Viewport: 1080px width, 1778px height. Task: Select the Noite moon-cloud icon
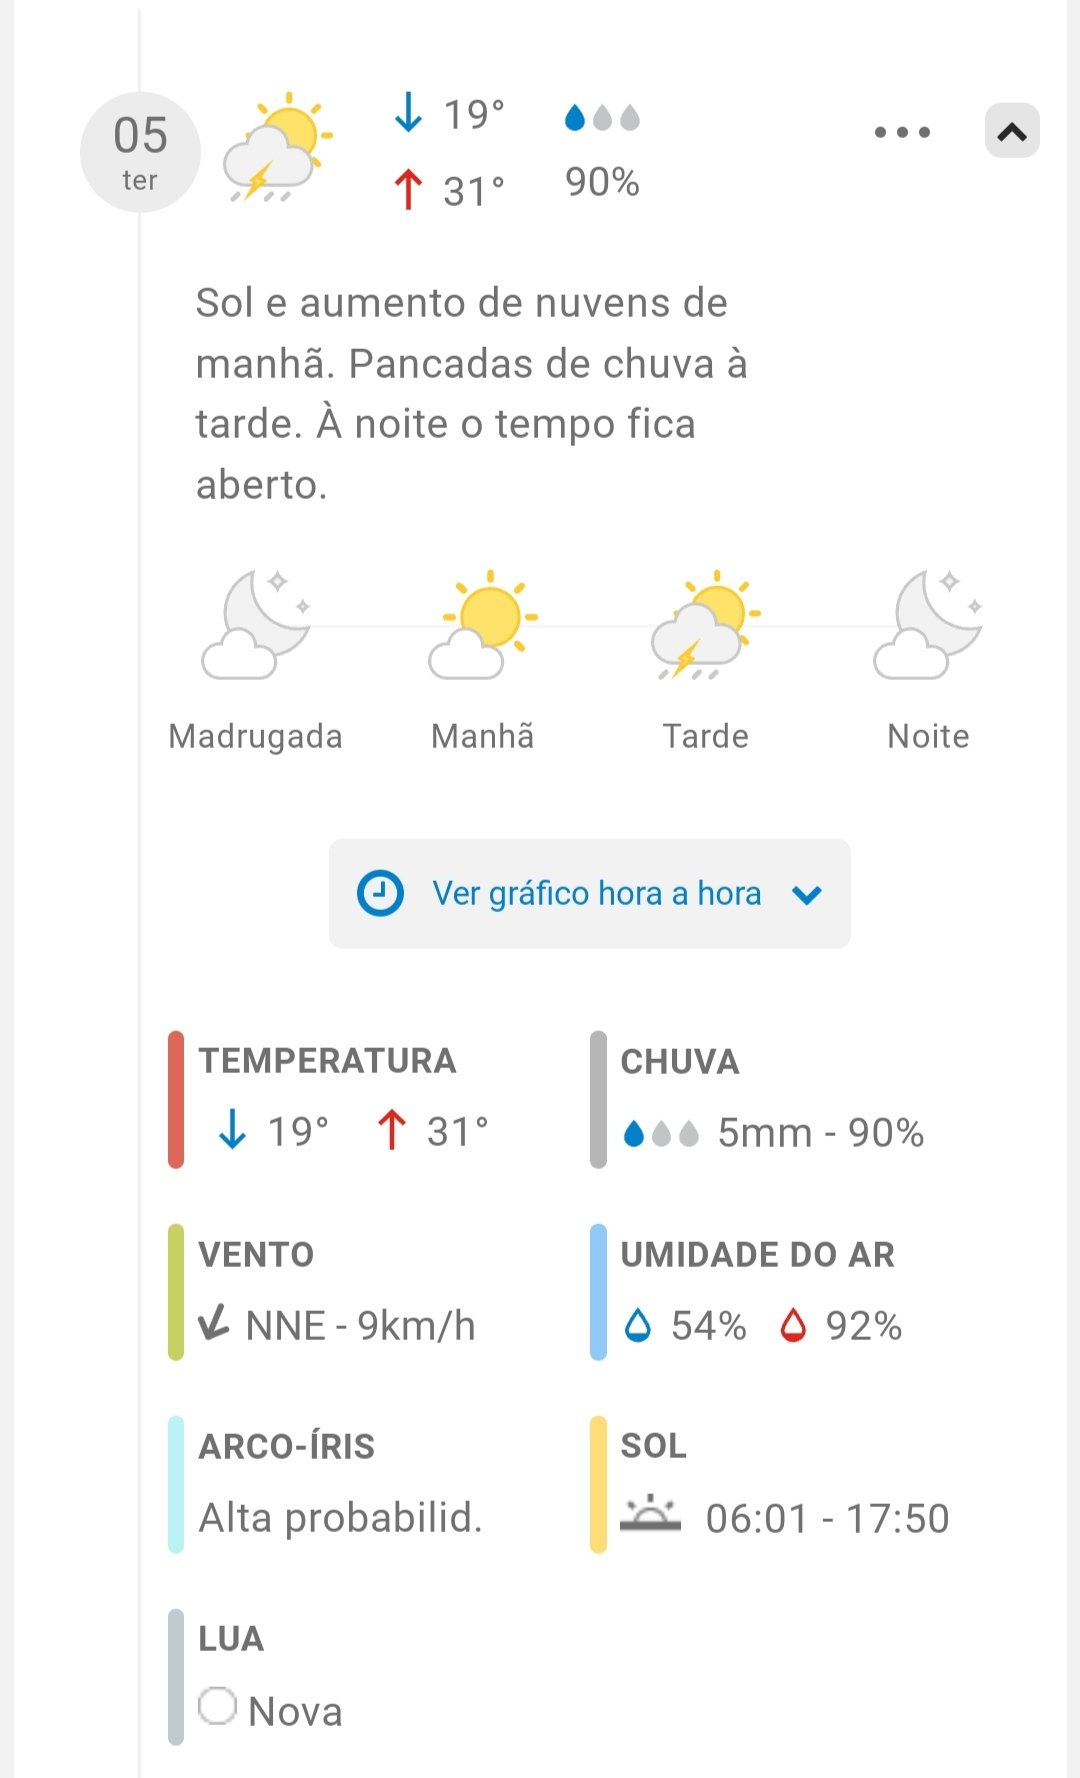click(928, 625)
